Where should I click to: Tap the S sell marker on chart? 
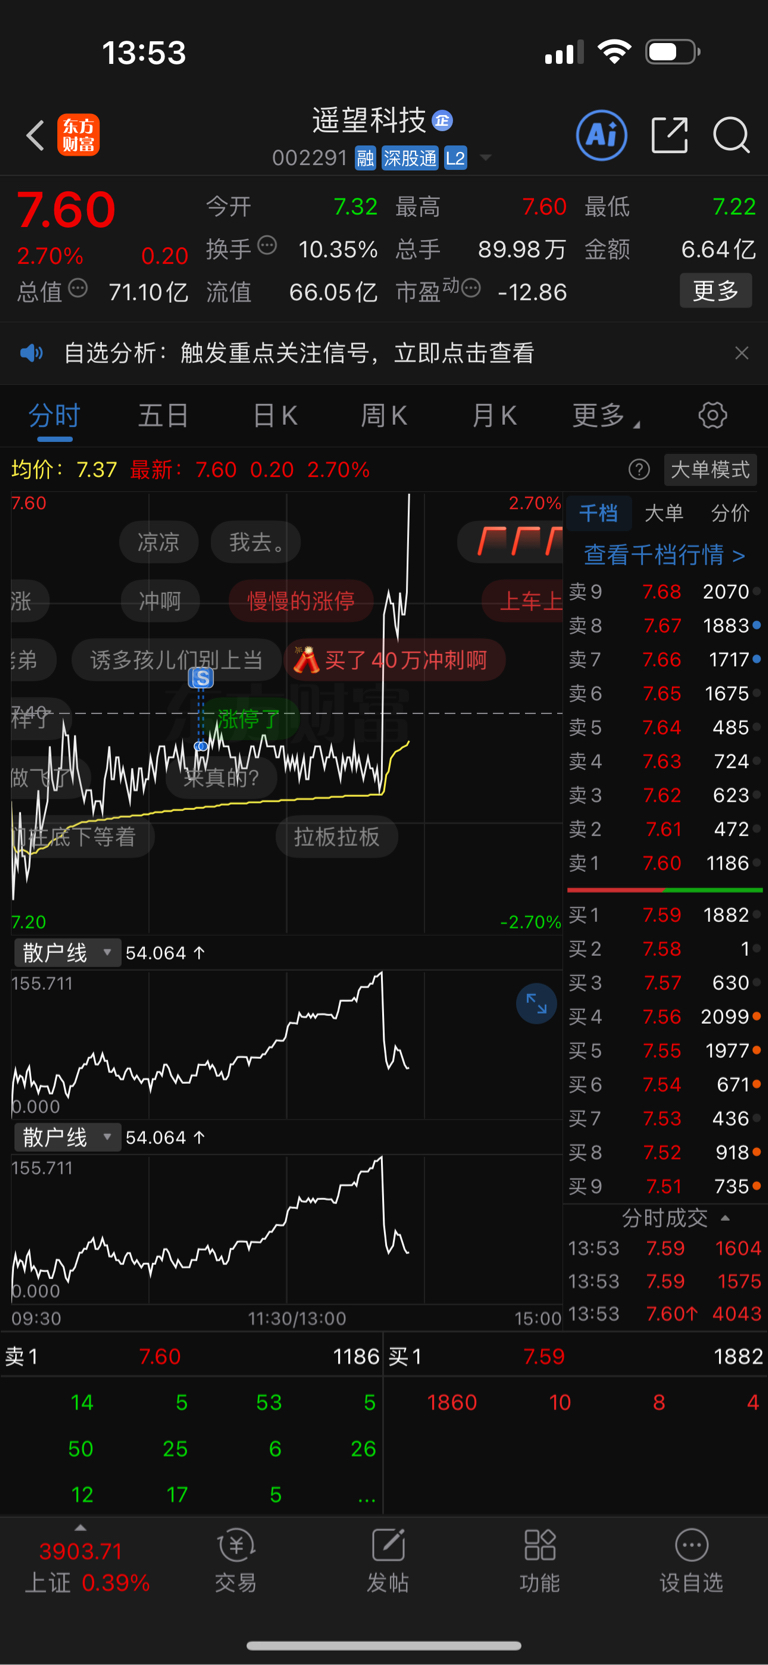[x=201, y=678]
